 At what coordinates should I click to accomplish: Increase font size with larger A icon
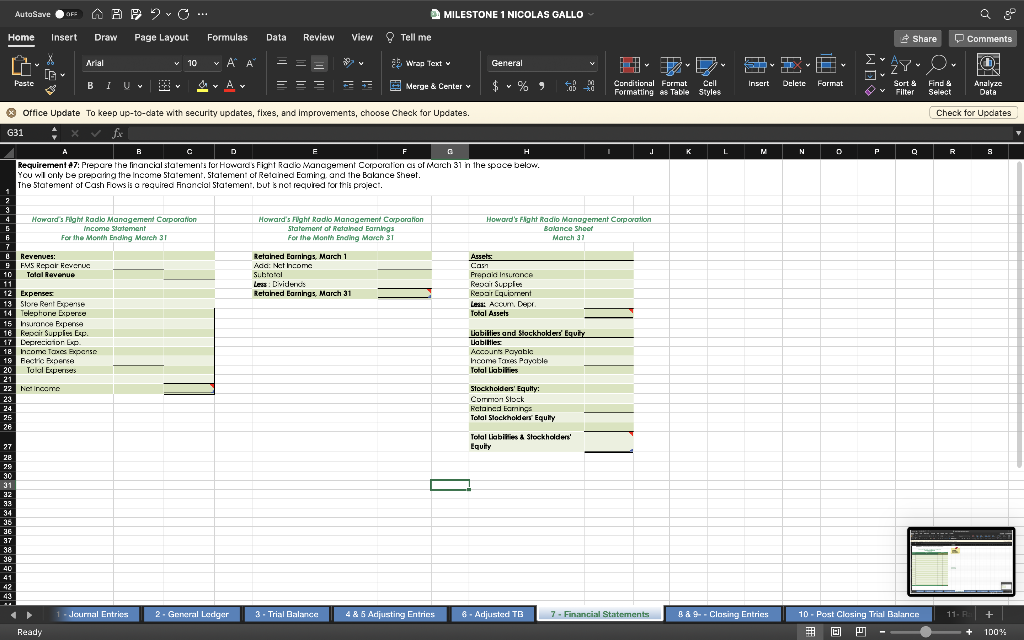[231, 63]
